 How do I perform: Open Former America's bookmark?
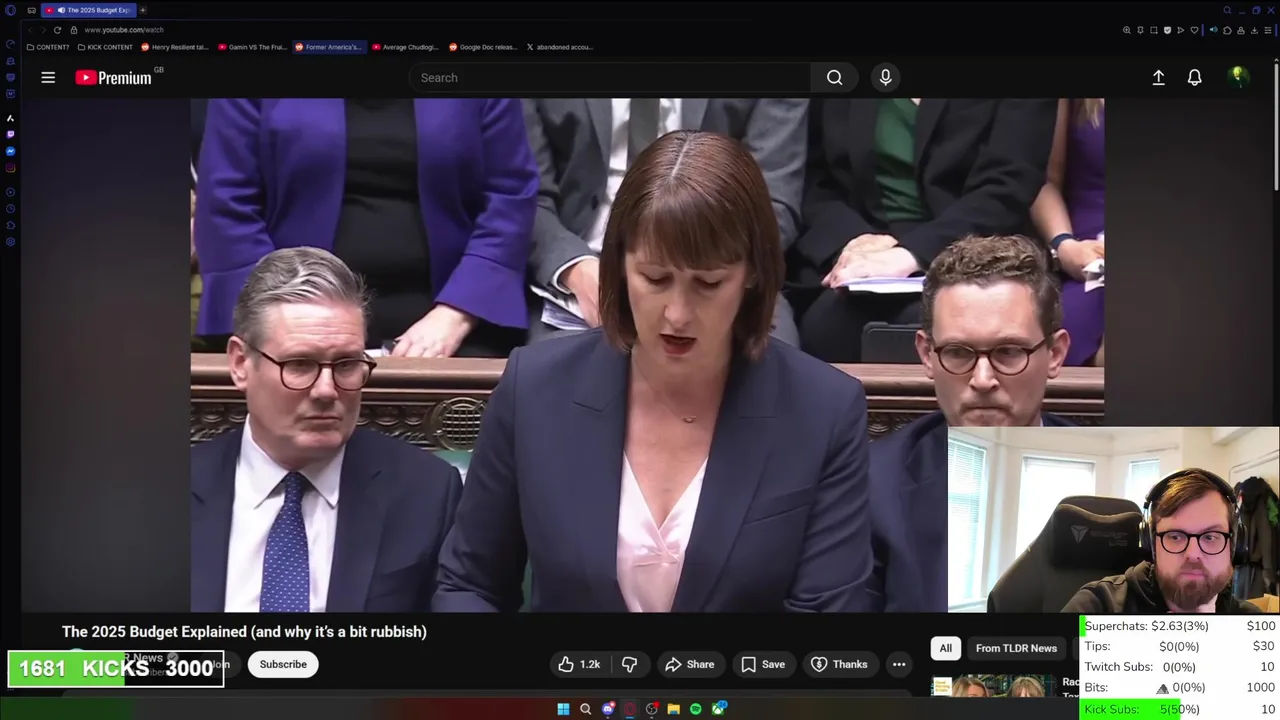(x=328, y=47)
